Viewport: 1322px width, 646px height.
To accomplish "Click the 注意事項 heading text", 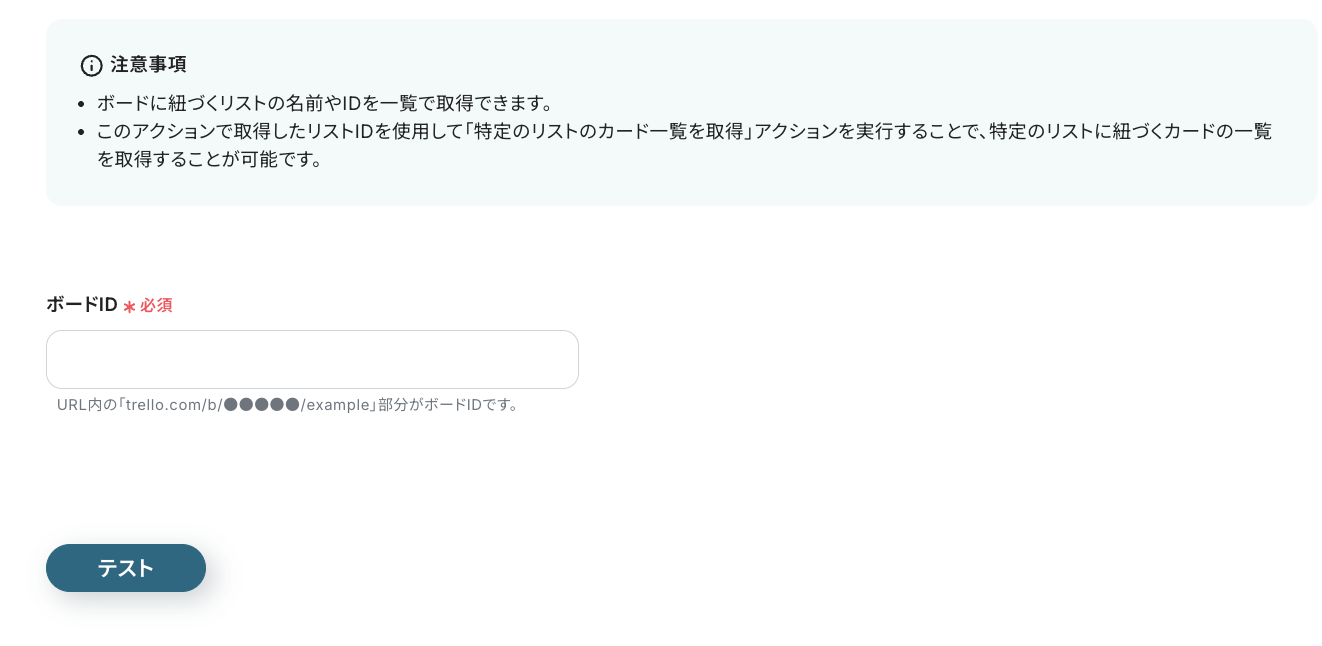I will point(149,64).
